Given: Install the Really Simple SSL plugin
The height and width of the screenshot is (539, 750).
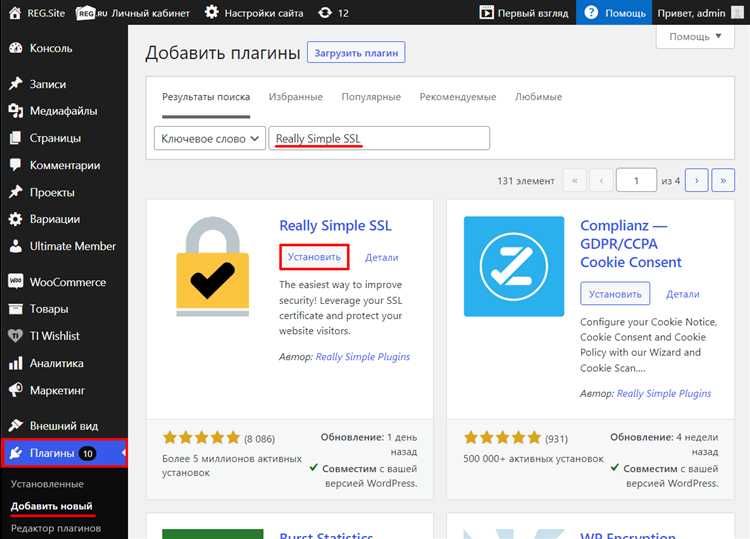Looking at the screenshot, I should (314, 257).
